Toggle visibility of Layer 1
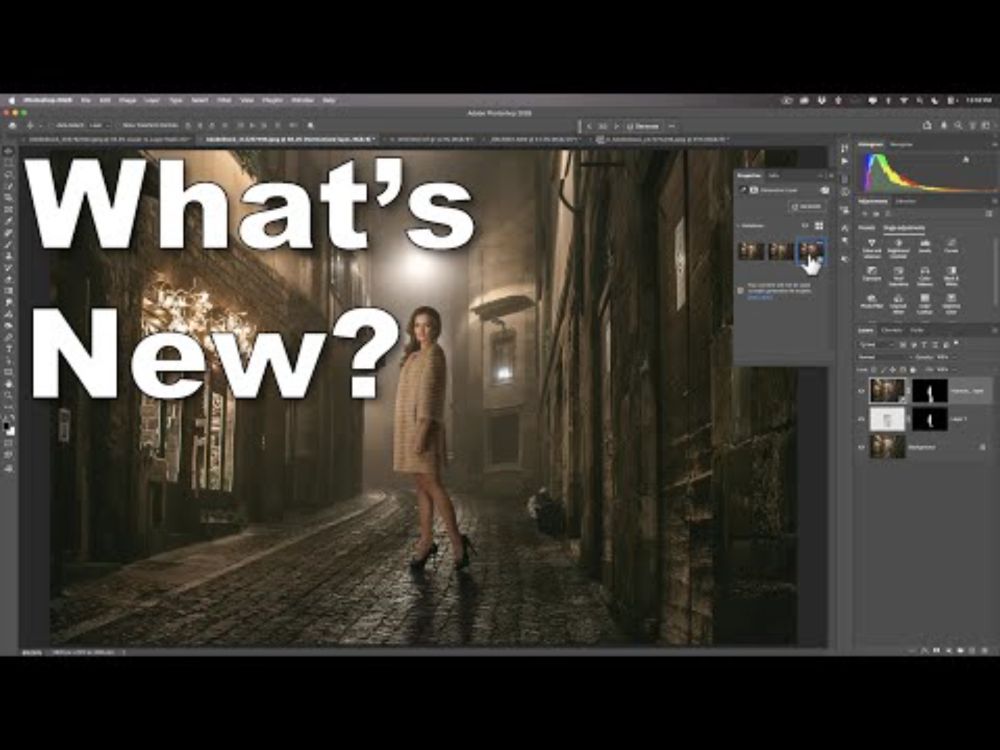 861,419
